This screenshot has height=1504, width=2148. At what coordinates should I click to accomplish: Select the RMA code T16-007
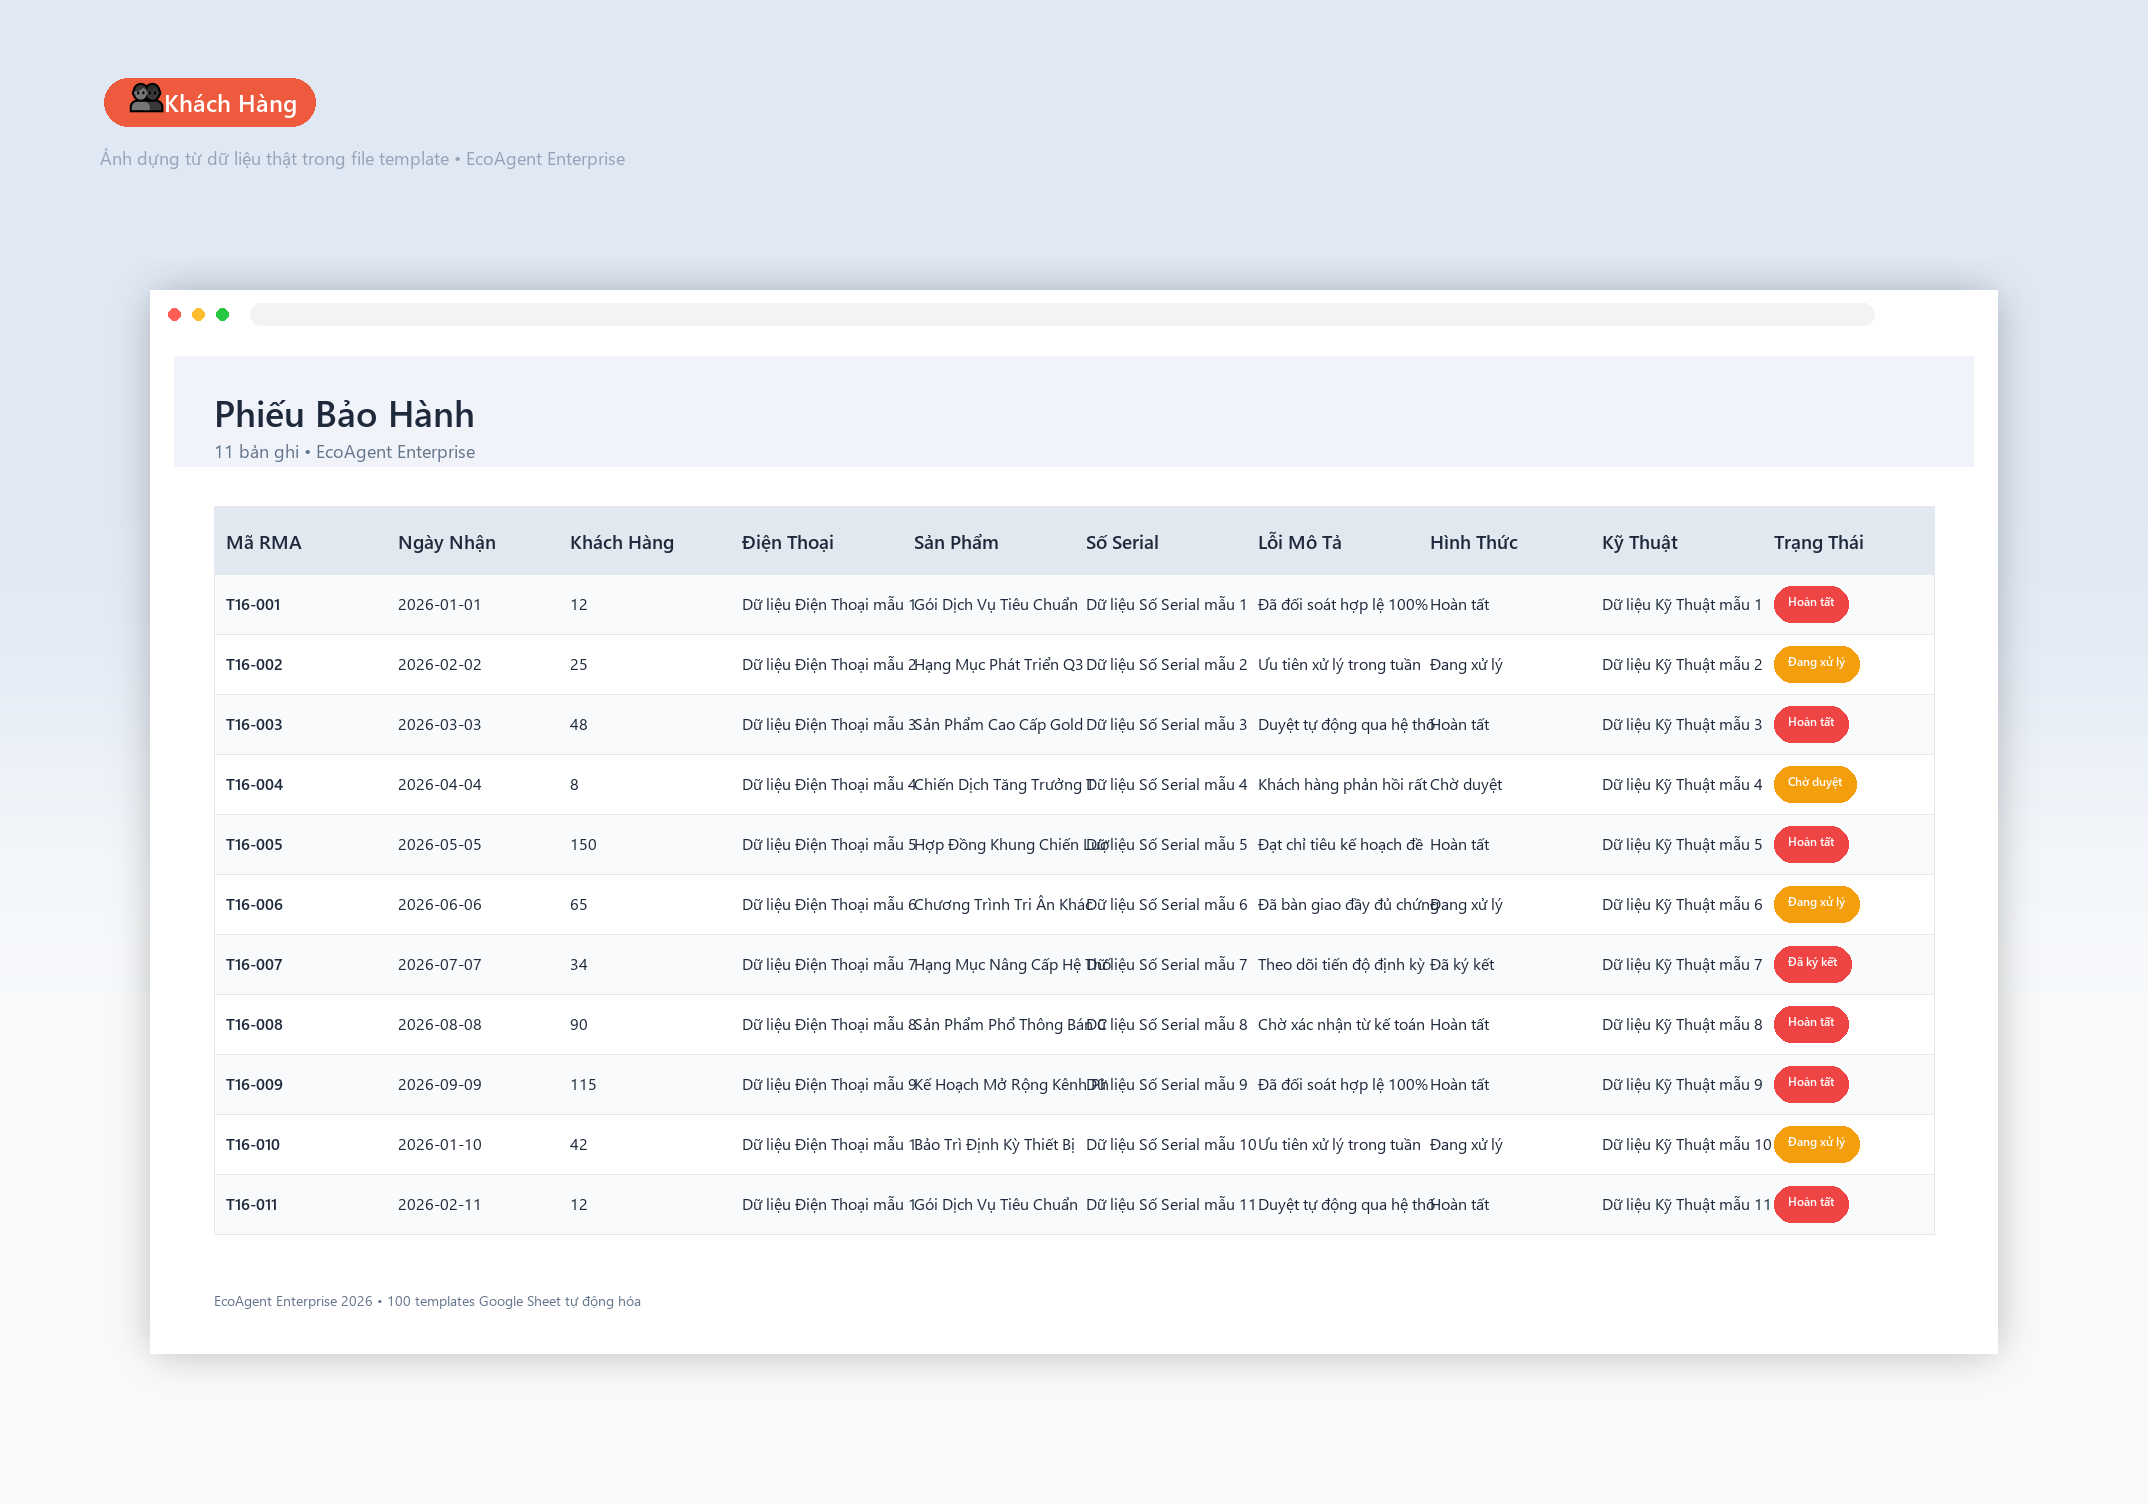pos(254,965)
